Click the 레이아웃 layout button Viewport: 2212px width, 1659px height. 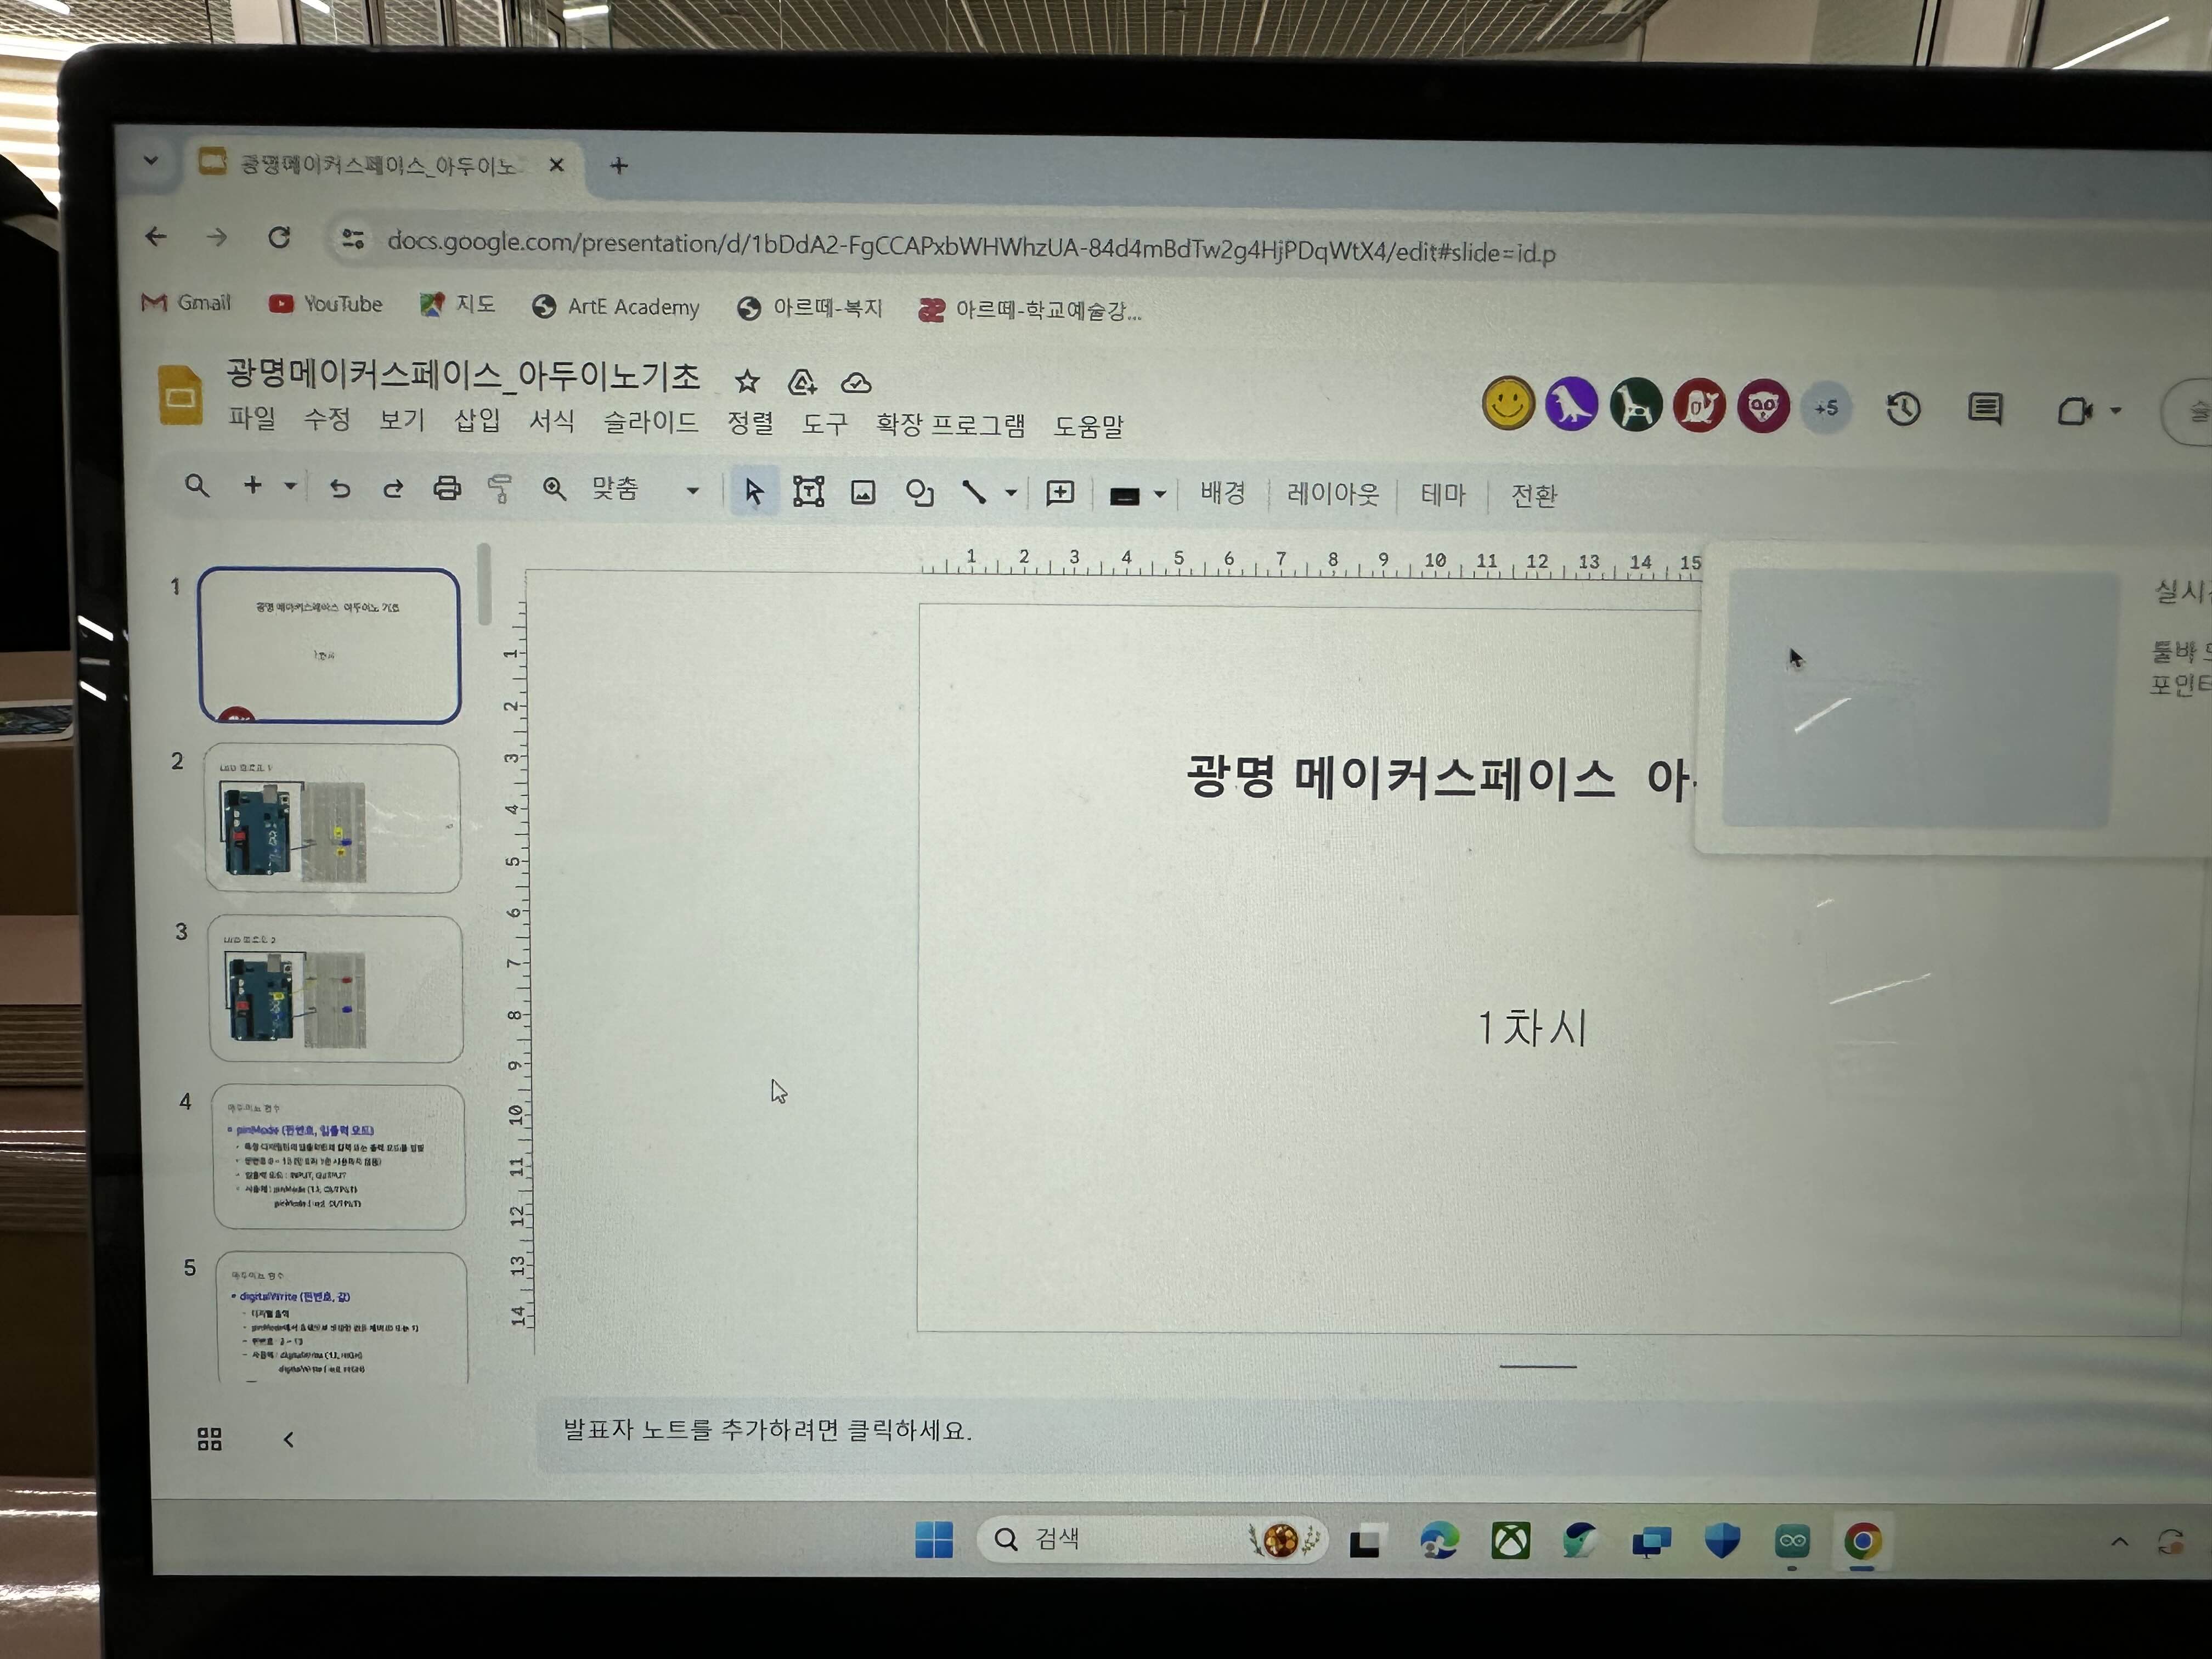click(x=1332, y=494)
